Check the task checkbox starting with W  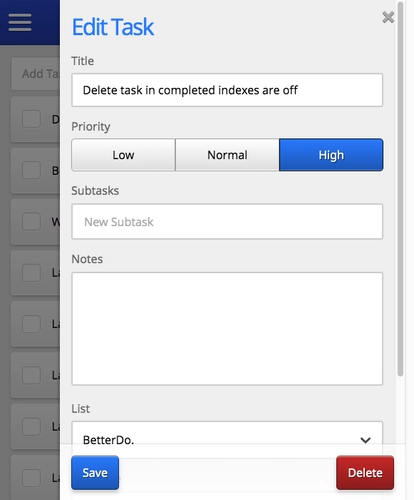pos(31,221)
